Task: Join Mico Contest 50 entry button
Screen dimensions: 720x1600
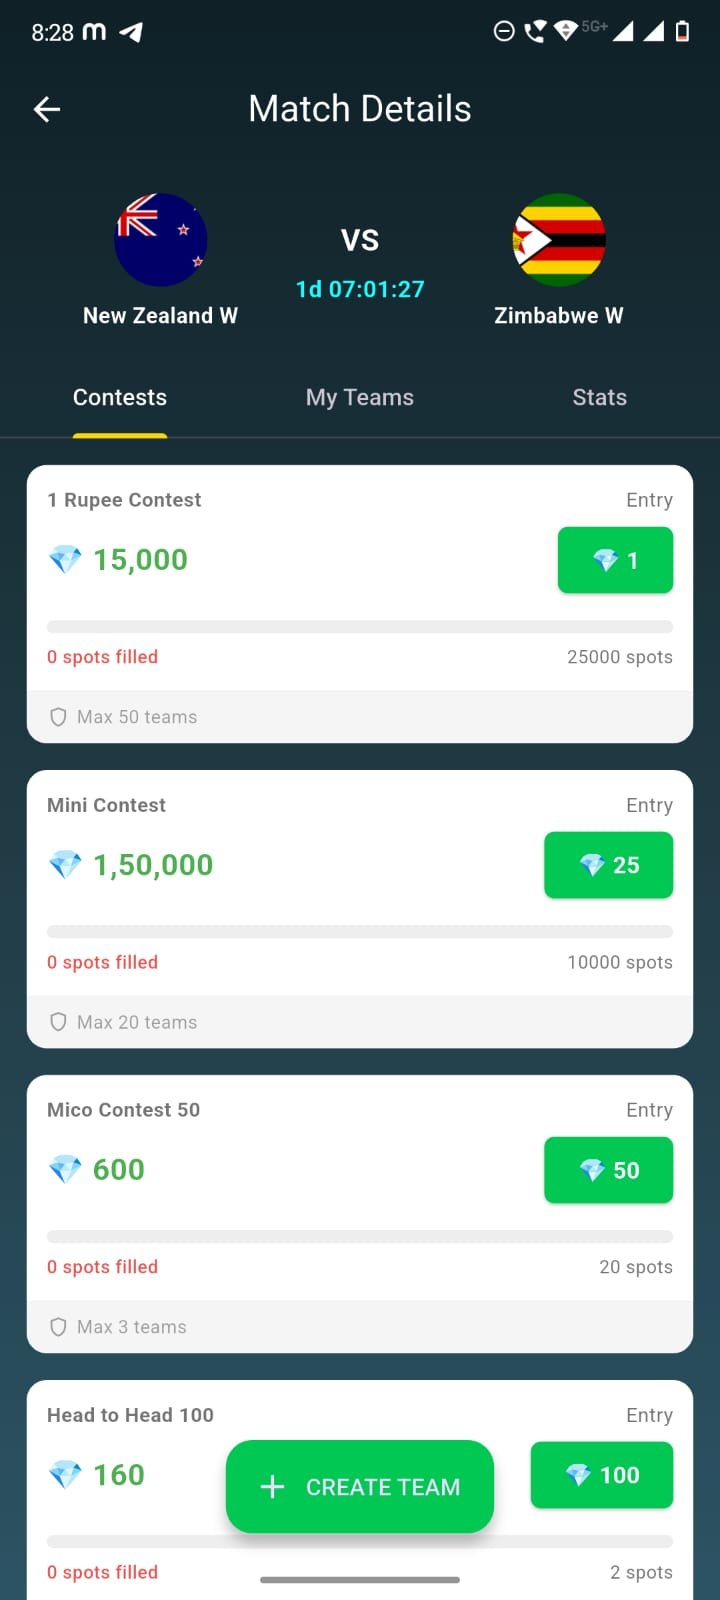Action: 608,1170
